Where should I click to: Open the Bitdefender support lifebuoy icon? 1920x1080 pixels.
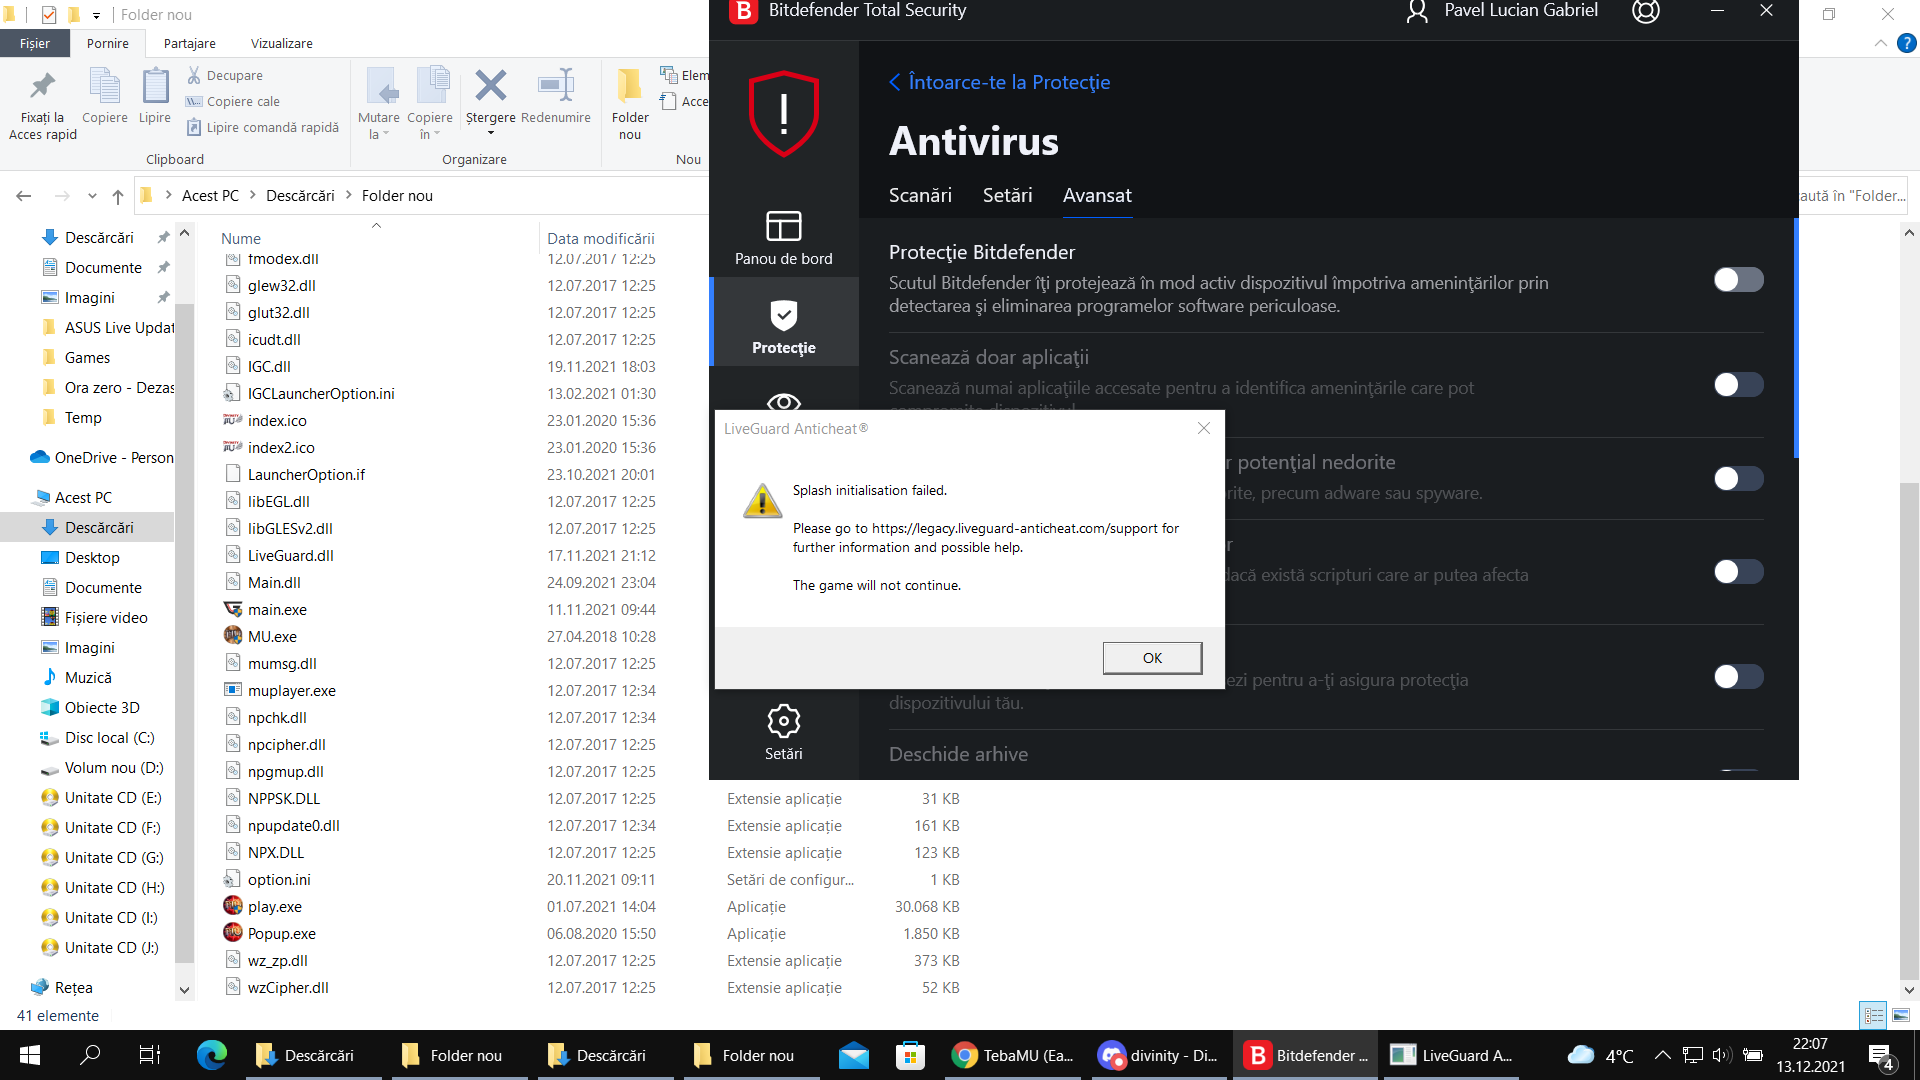1645,11
